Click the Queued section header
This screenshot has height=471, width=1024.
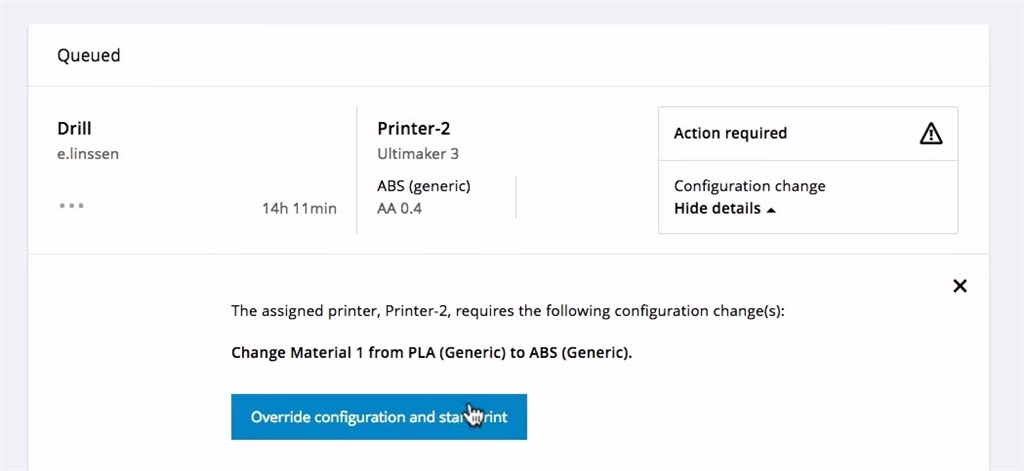point(88,56)
